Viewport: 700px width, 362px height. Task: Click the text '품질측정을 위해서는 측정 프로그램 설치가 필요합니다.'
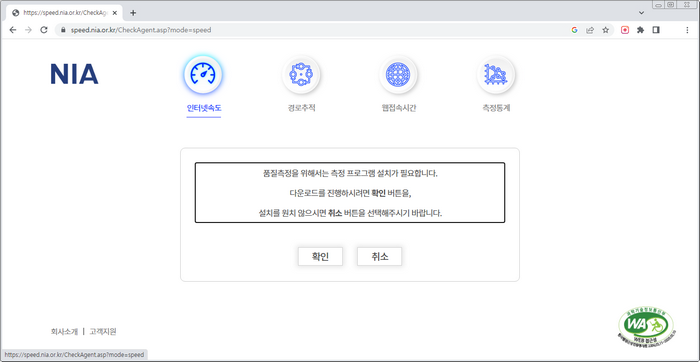click(x=350, y=173)
